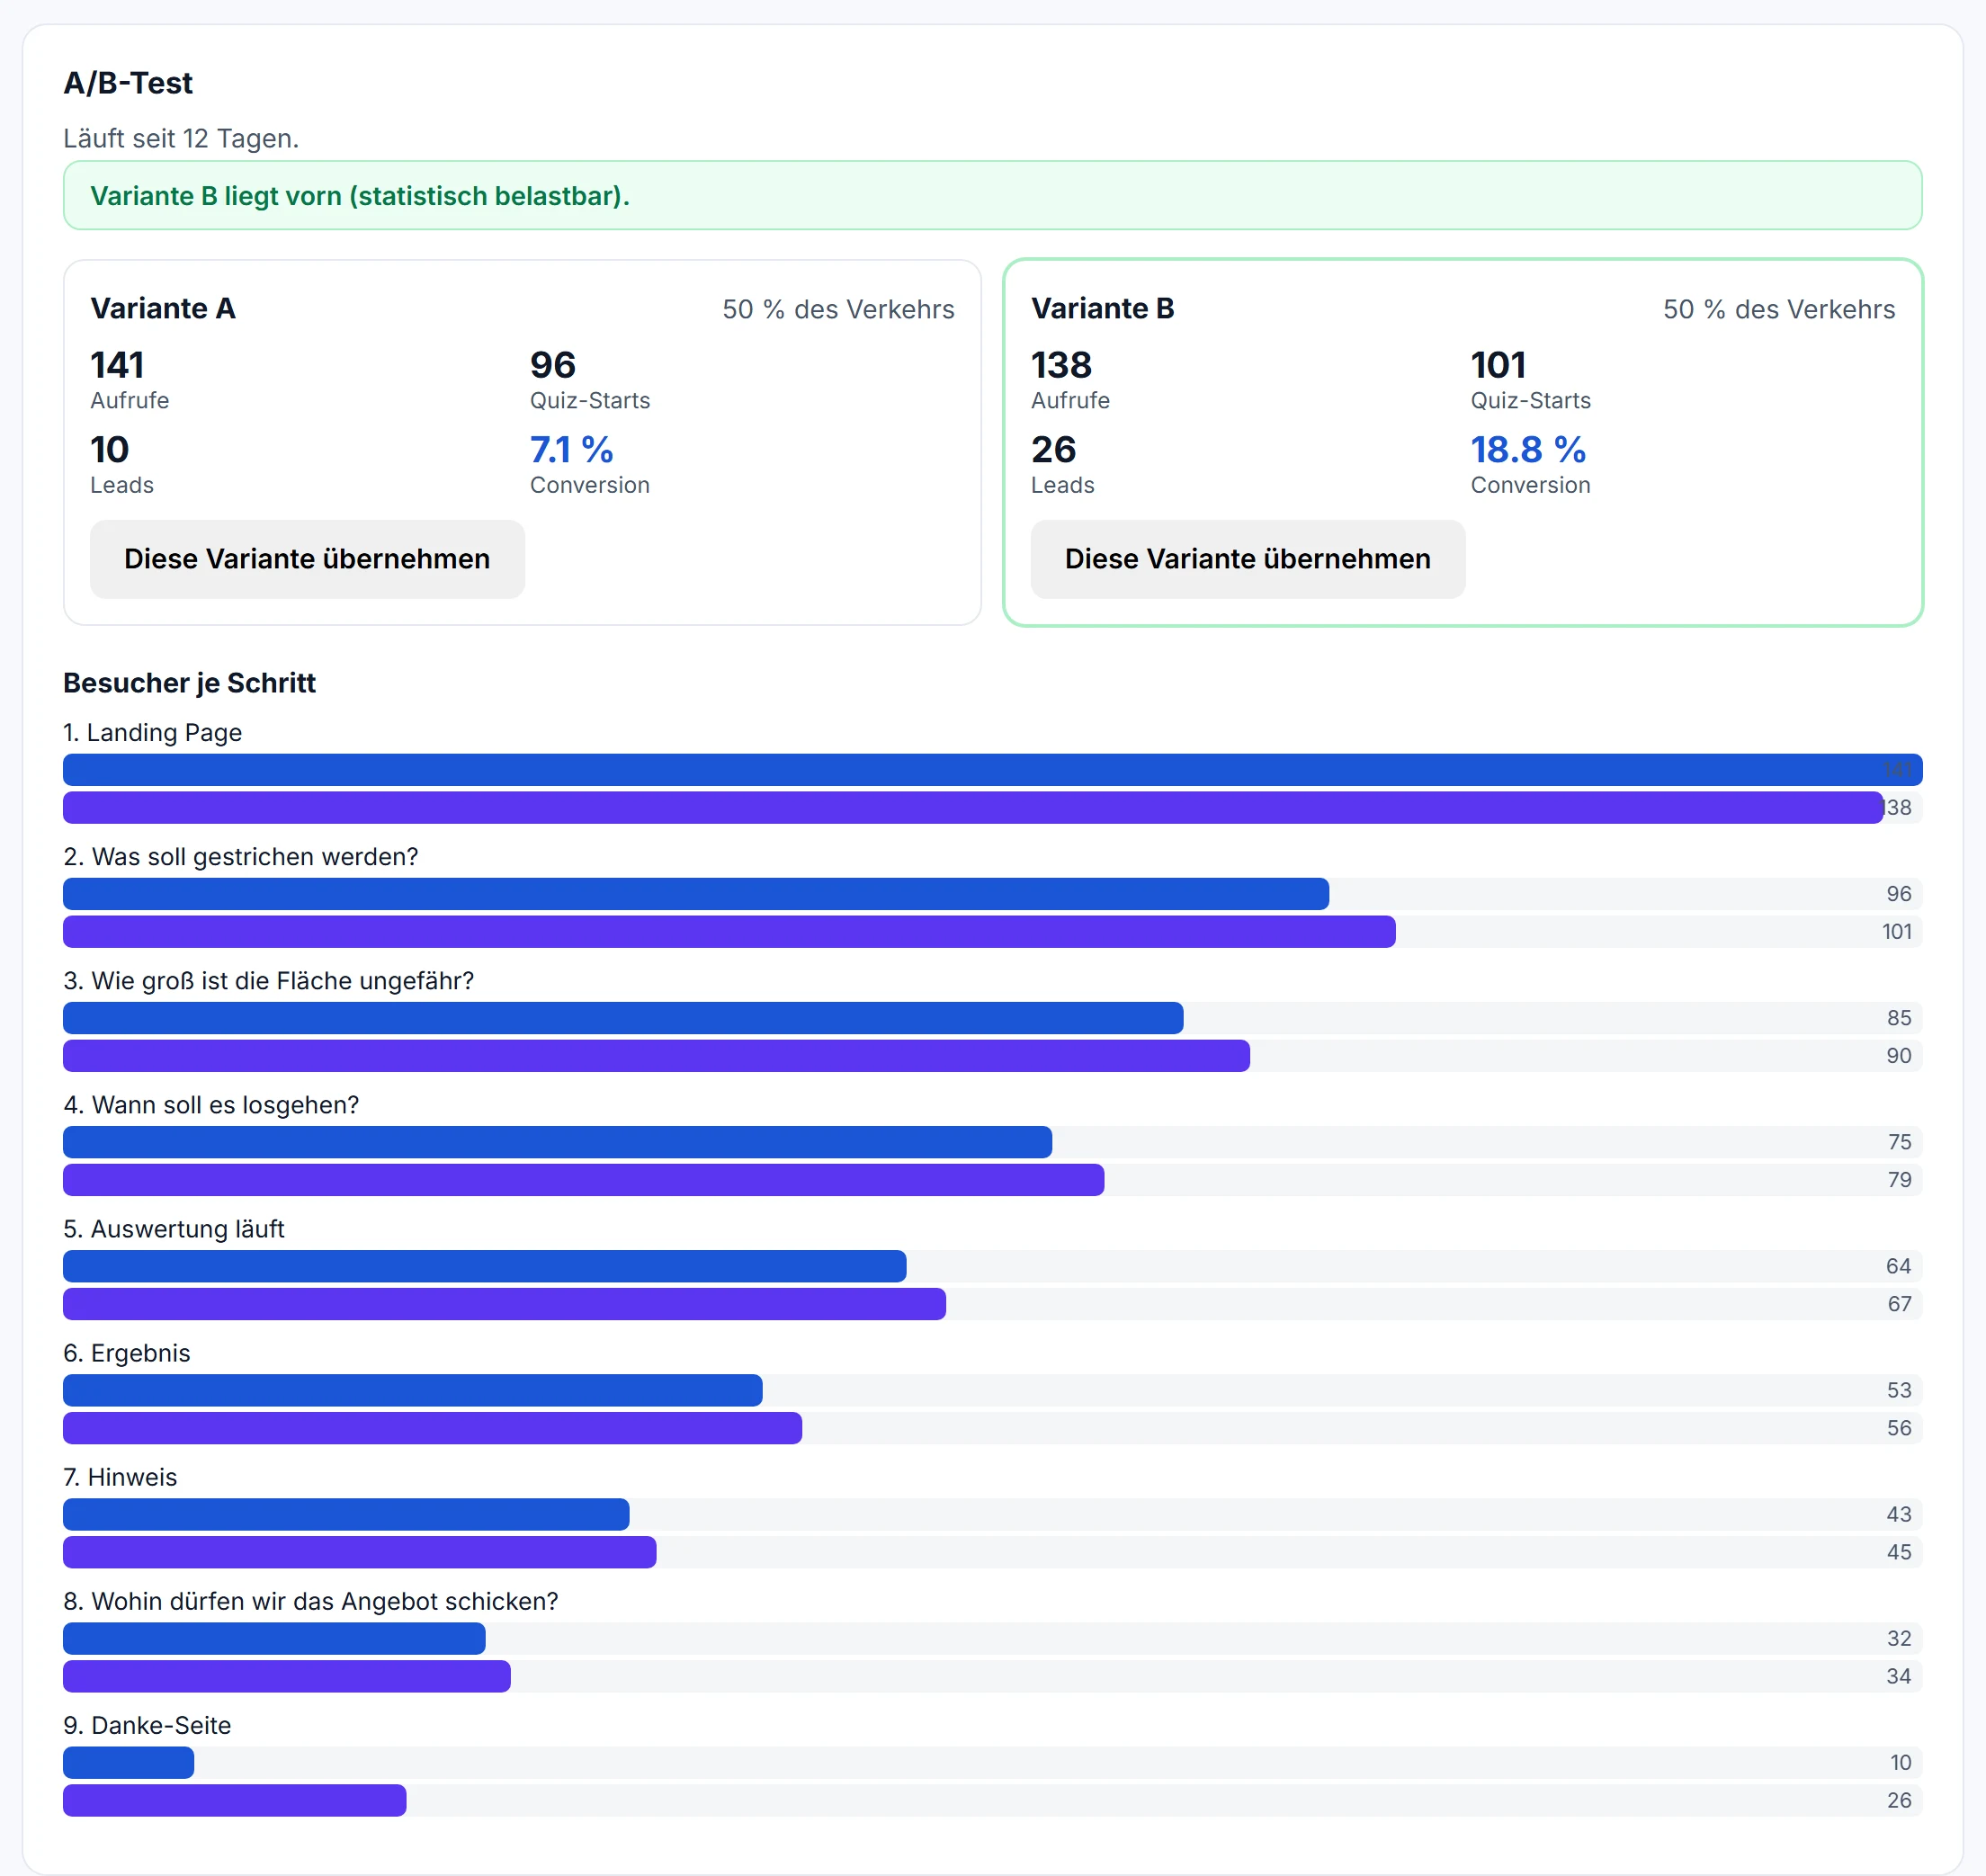1986x1876 pixels.
Task: Click the 138 Aufrufe figure
Action: tap(1061, 365)
